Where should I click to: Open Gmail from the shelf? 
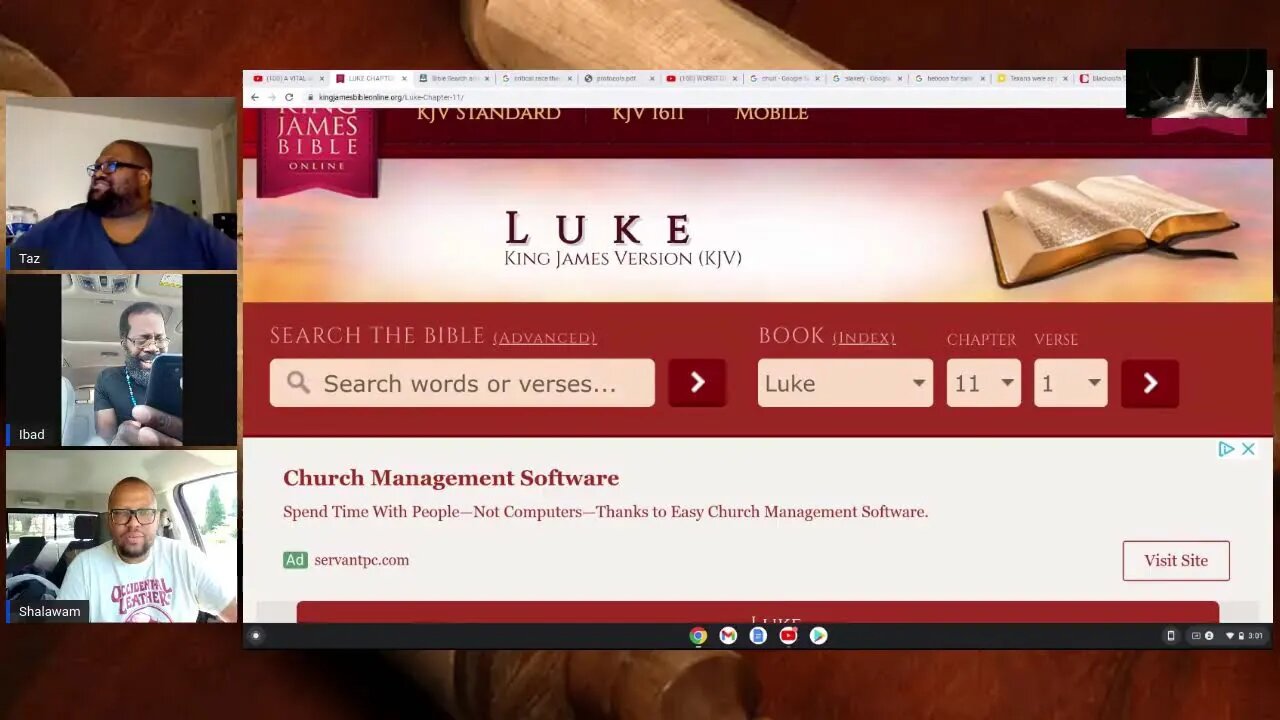[728, 635]
